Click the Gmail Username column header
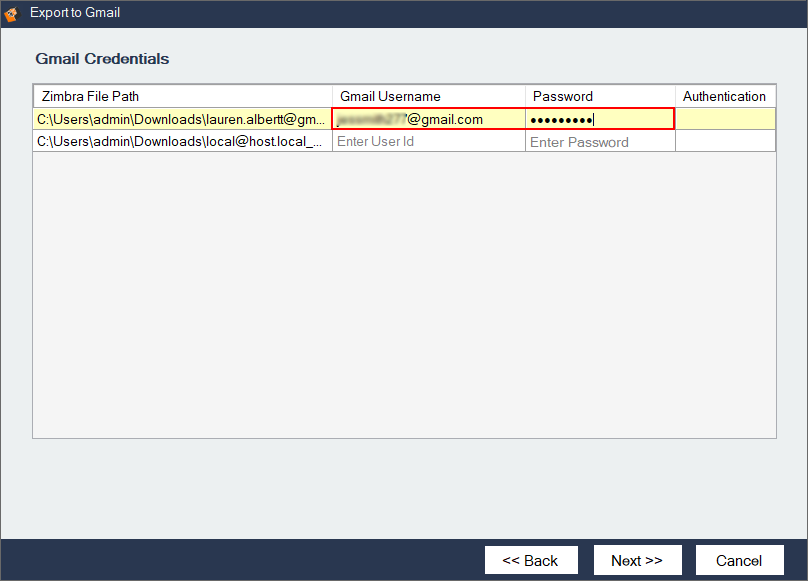Viewport: 808px width, 581px height. coord(428,96)
